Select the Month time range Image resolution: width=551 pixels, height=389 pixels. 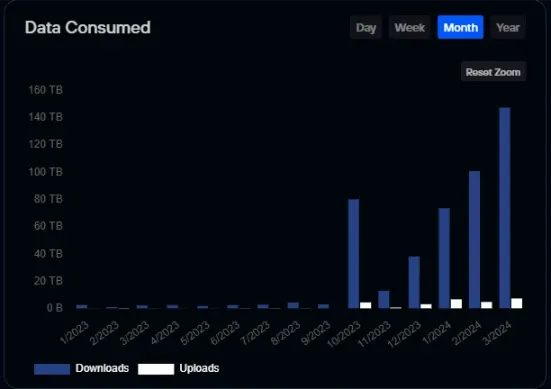tap(460, 27)
